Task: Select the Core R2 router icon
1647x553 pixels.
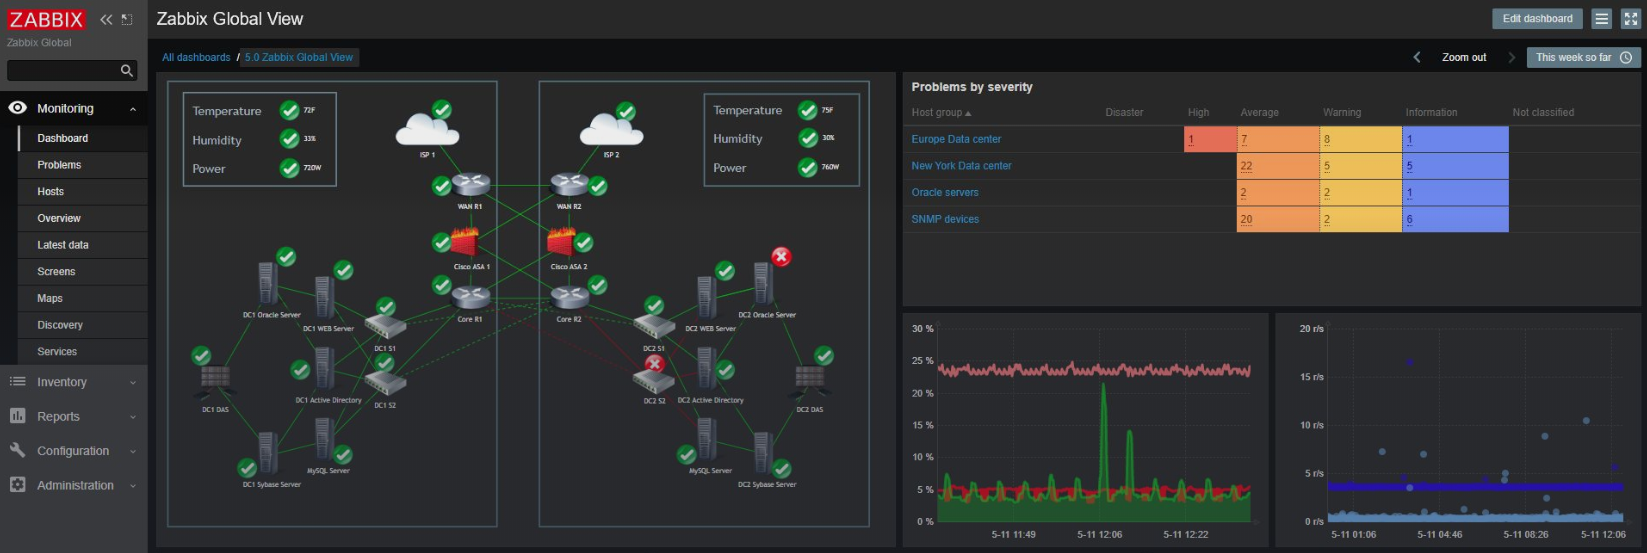Action: [x=569, y=297]
